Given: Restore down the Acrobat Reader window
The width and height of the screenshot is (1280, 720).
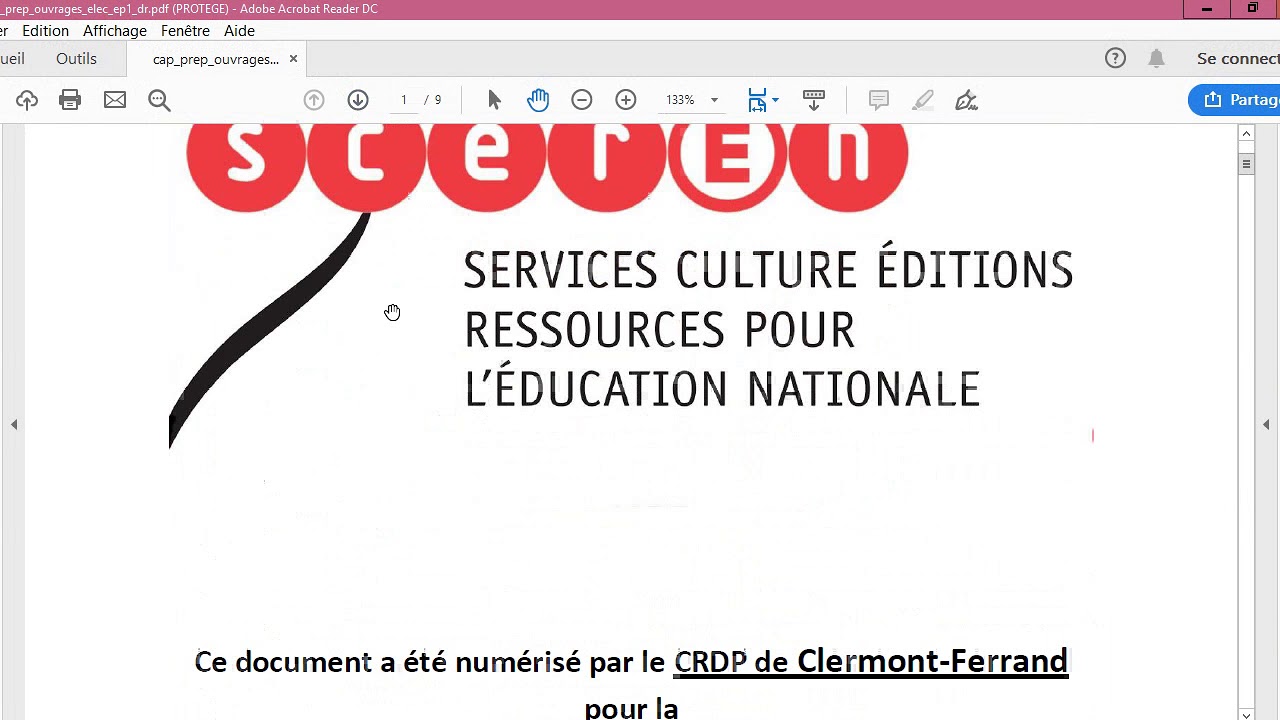Looking at the screenshot, I should [x=1252, y=9].
